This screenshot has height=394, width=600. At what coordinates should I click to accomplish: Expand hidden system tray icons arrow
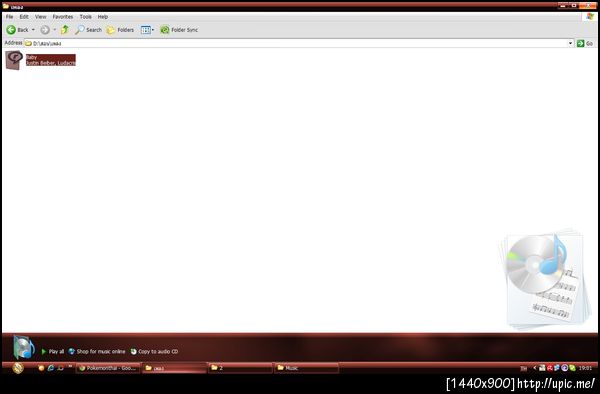535,368
